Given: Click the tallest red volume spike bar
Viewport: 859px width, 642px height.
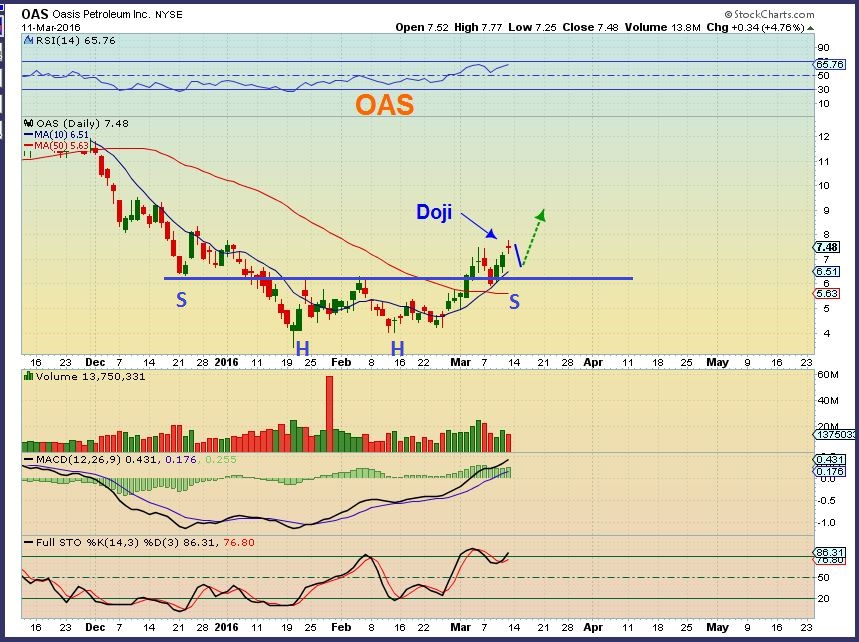Looking at the screenshot, I should click(329, 414).
